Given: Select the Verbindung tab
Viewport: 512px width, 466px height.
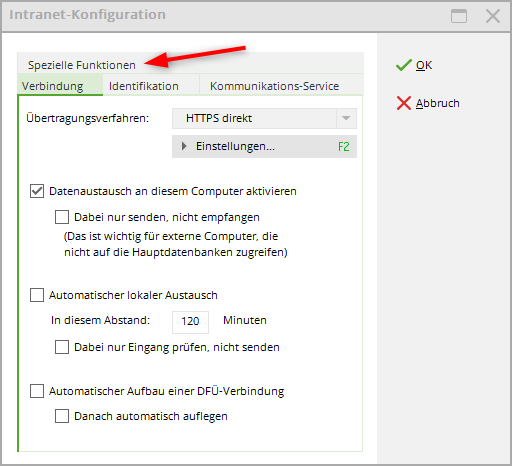Looking at the screenshot, I should [52, 86].
